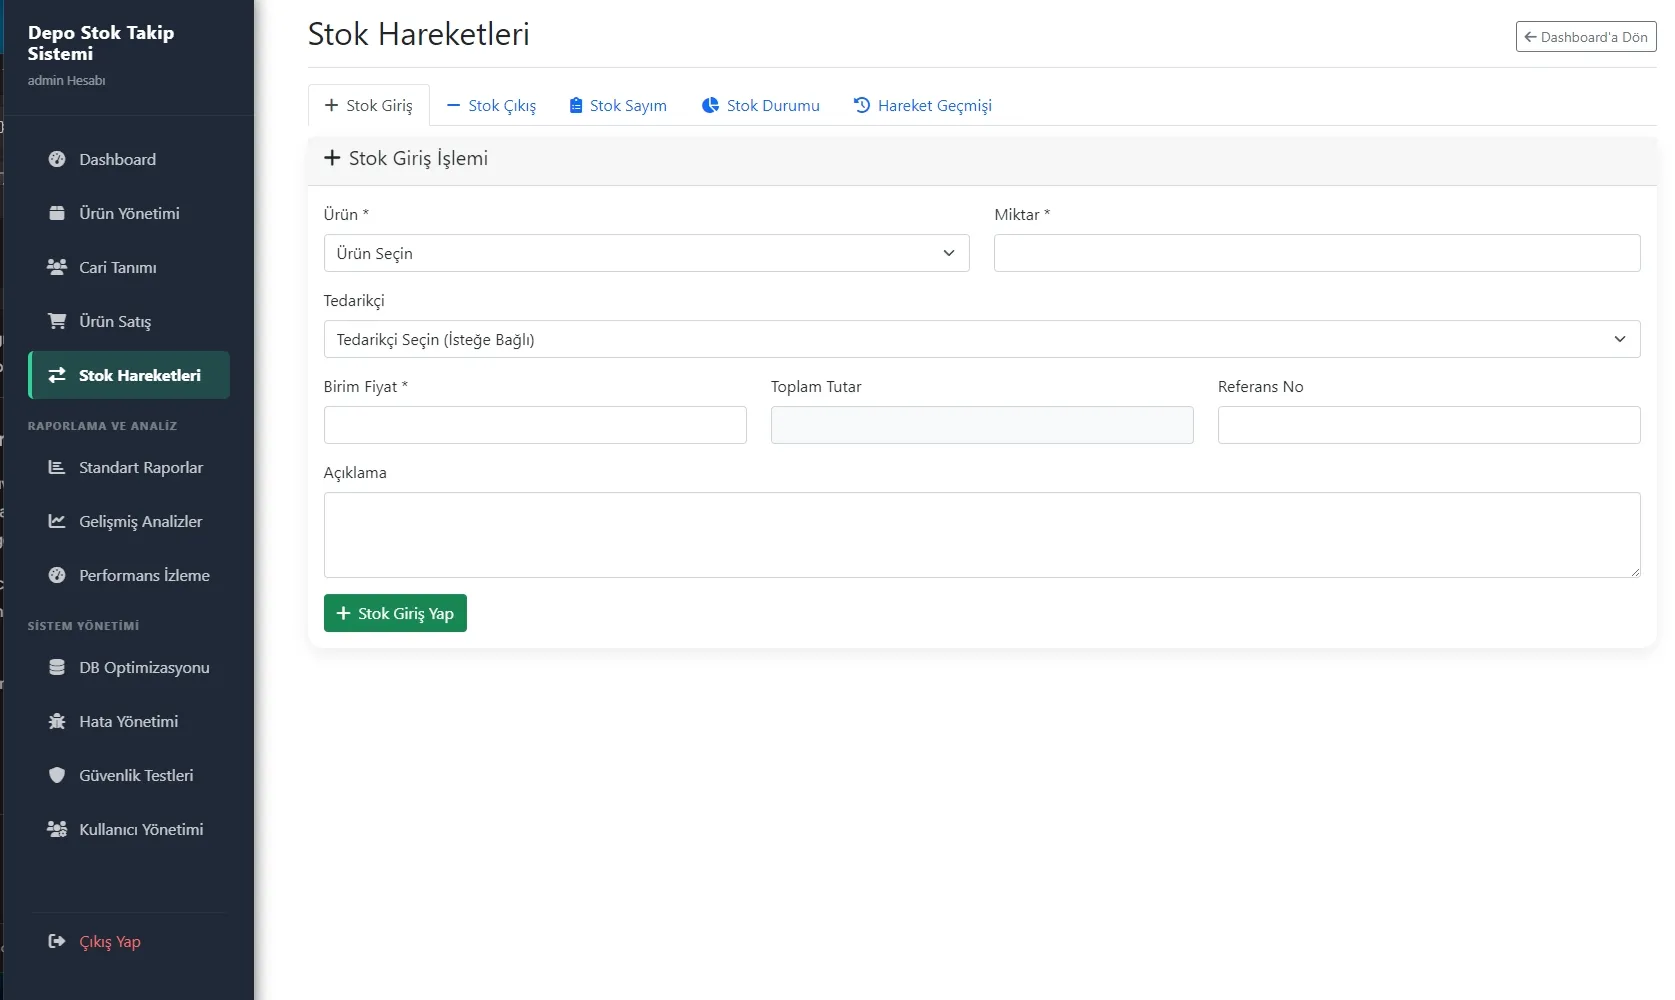Screen dimensions: 1675x1000
Task: Open the Stok Sayım tab
Action: (x=618, y=106)
